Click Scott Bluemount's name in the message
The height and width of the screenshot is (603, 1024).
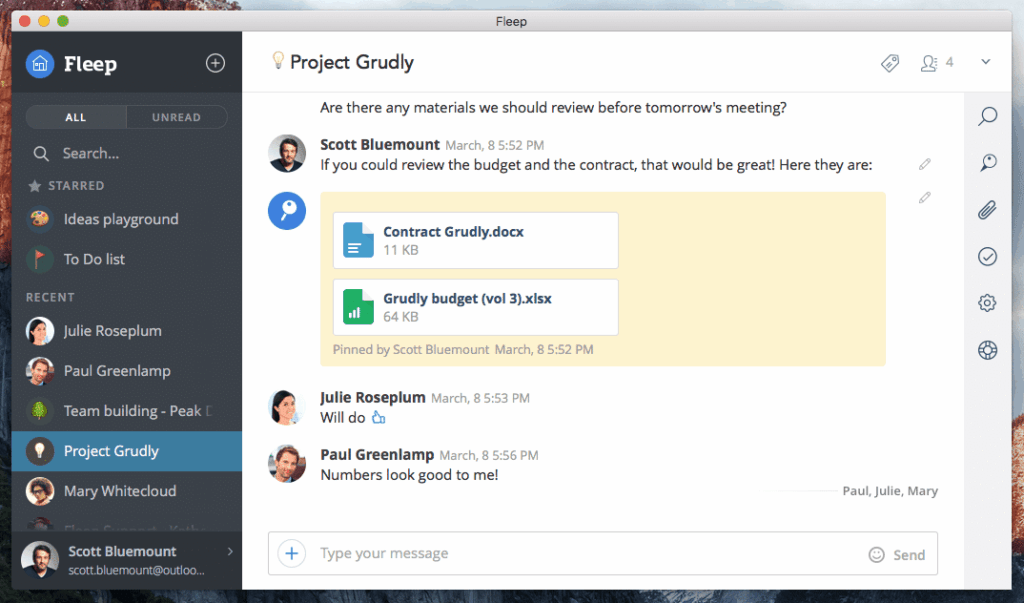pos(380,144)
